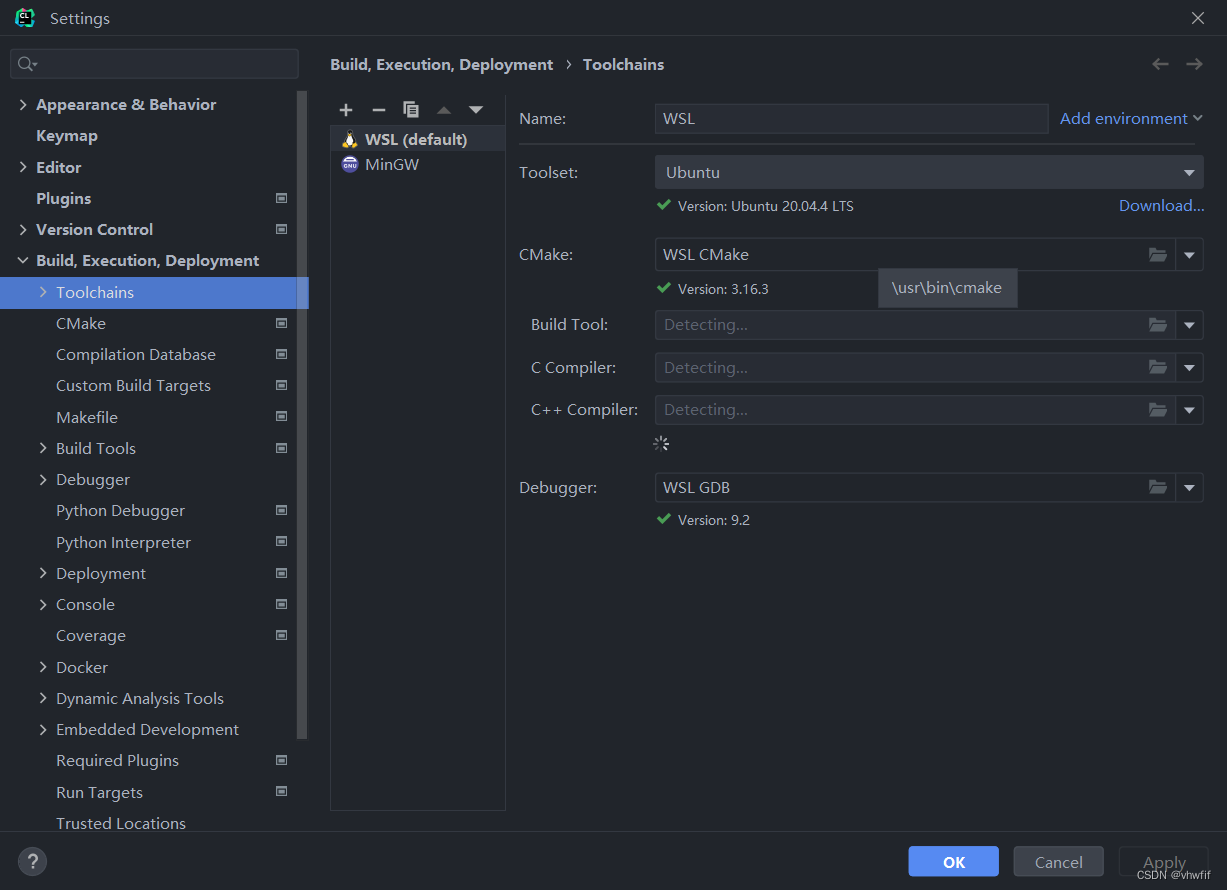Expand the Editor section
The image size is (1227, 890).
click(x=23, y=167)
